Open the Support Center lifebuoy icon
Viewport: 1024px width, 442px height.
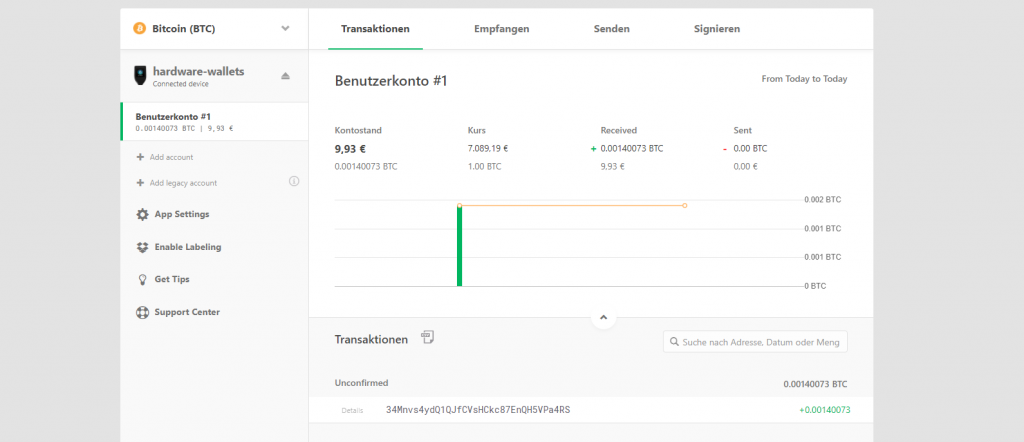(x=143, y=313)
